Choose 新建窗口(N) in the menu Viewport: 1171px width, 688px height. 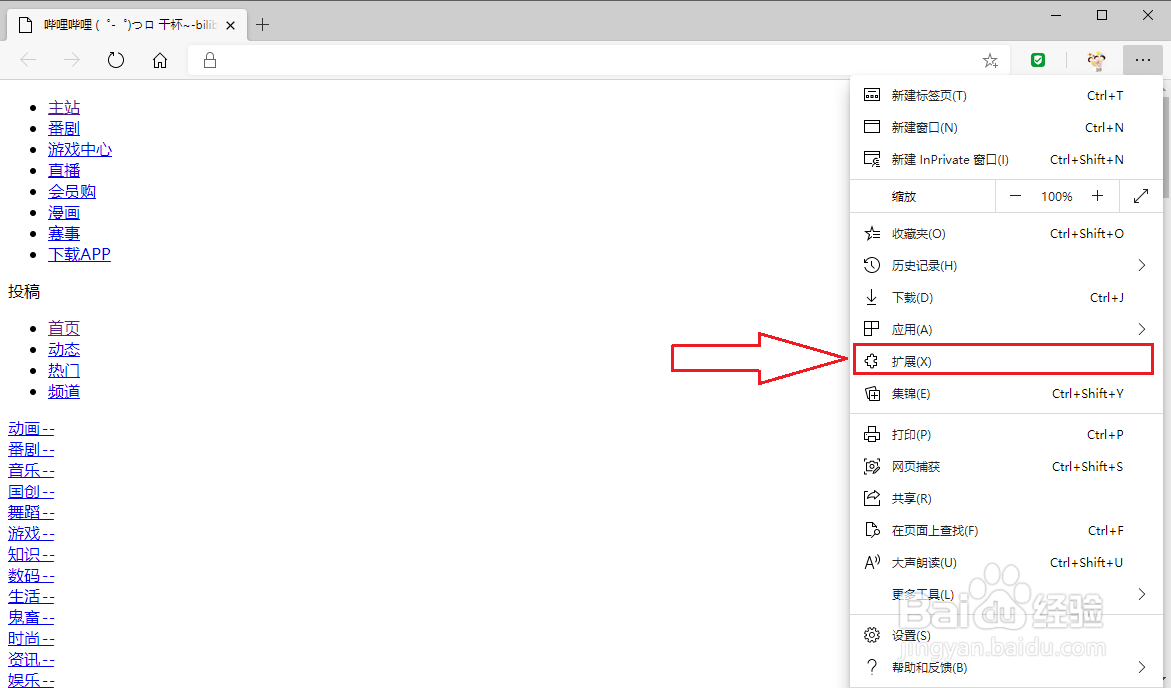[x=1007, y=128]
